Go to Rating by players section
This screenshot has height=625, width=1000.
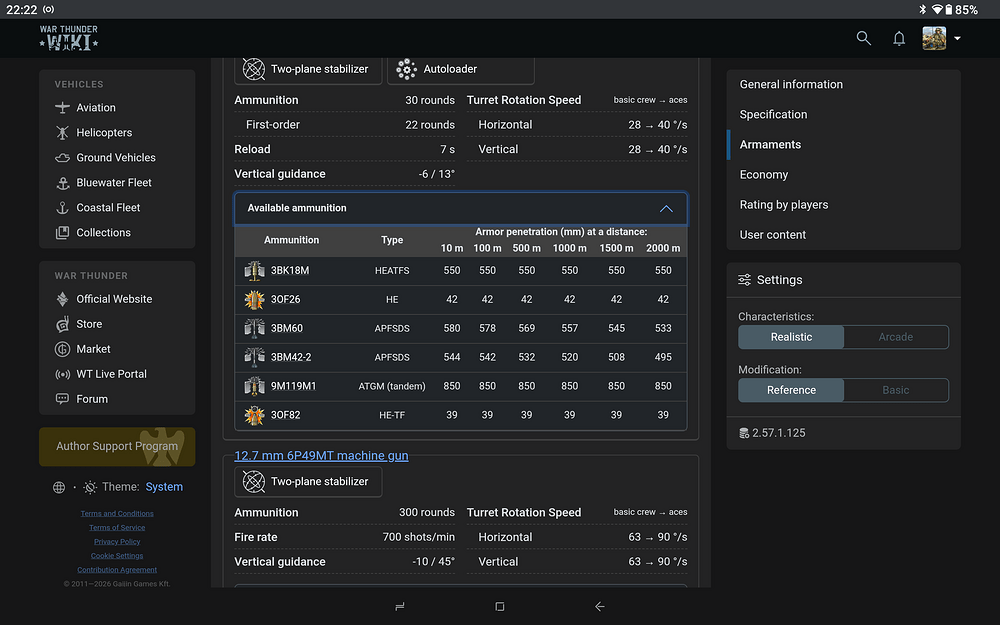[784, 204]
